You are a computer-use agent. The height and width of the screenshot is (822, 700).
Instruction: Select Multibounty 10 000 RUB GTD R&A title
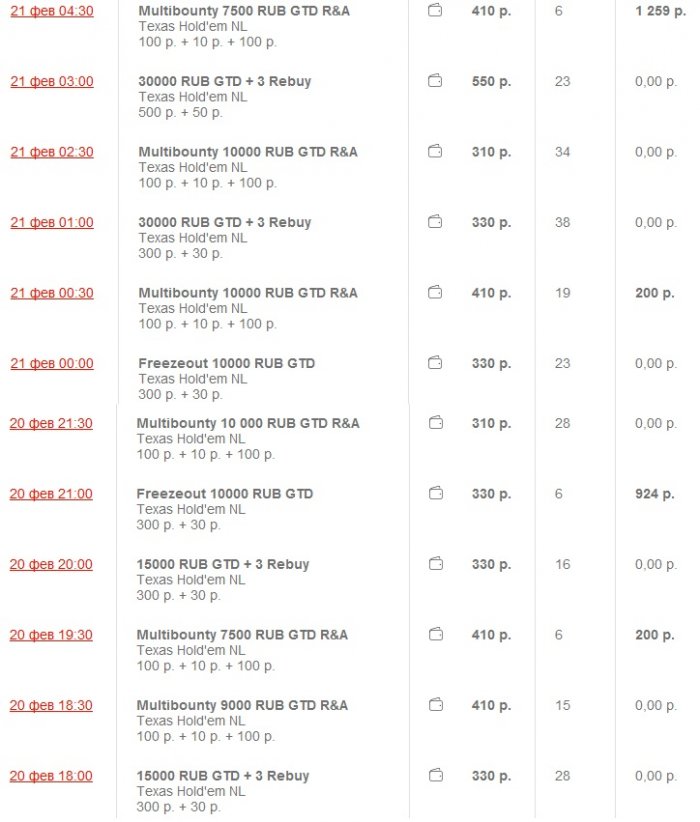coord(248,424)
